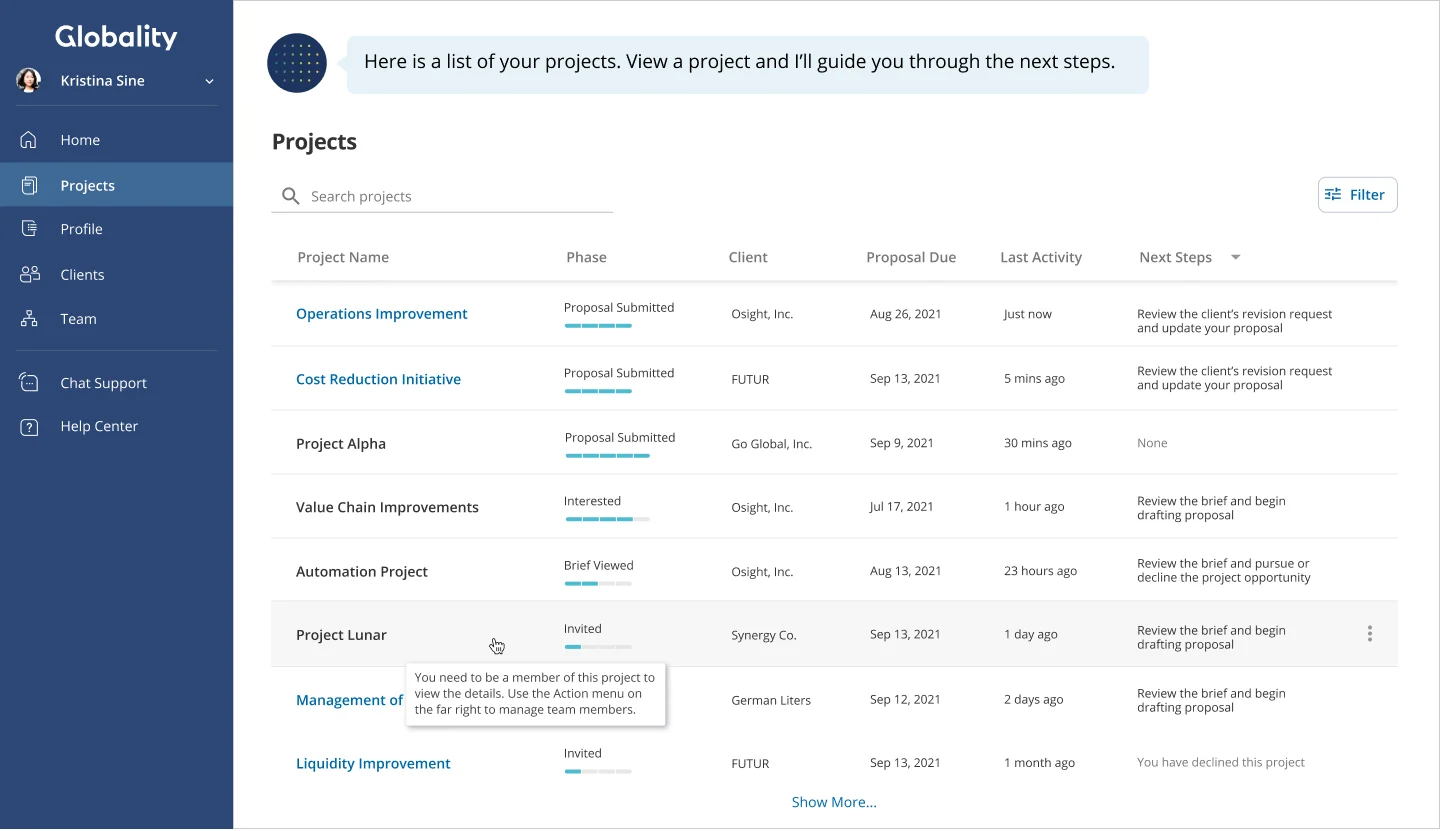Open the Liquidity Improvement project
Image resolution: width=1440 pixels, height=831 pixels.
click(x=373, y=763)
